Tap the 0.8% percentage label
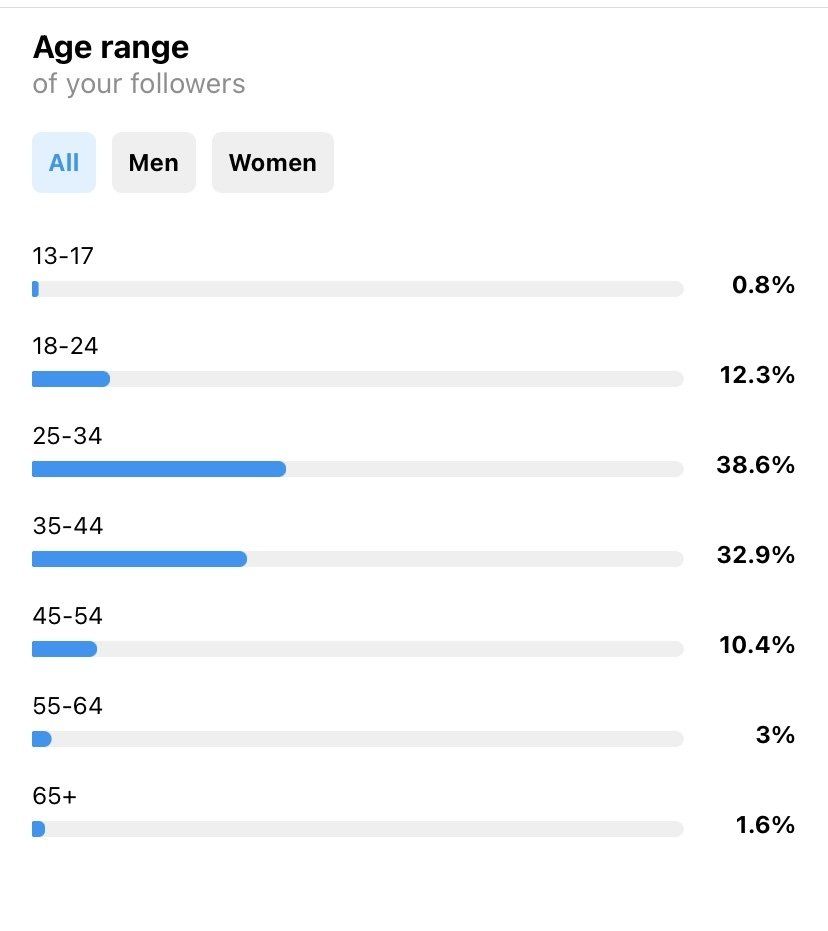The image size is (828, 931). tap(763, 285)
